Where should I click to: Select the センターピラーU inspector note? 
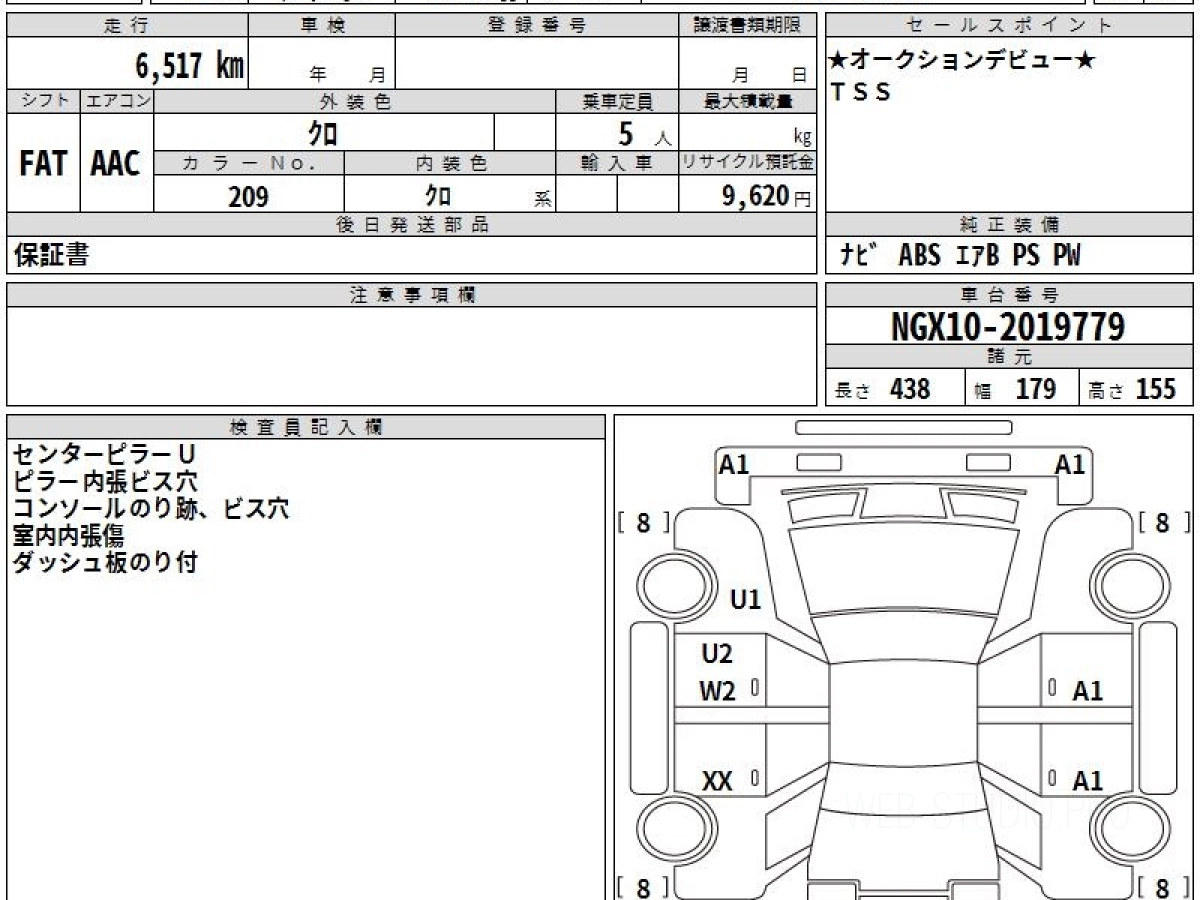click(x=104, y=455)
